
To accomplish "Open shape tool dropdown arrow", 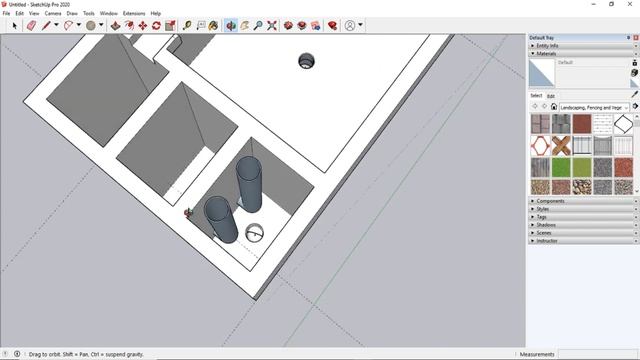I will [x=101, y=25].
